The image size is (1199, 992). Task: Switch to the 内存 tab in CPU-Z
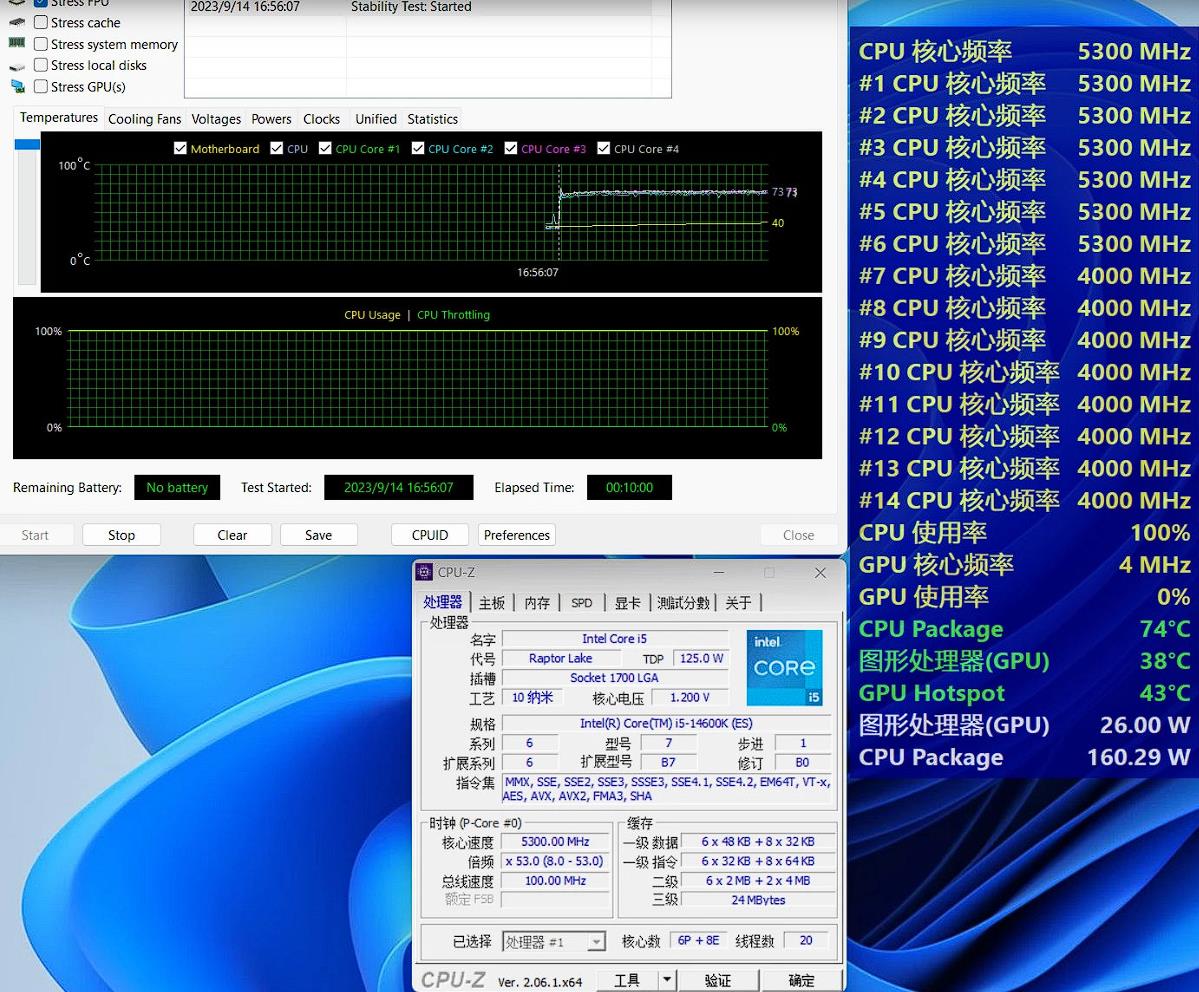click(x=537, y=602)
